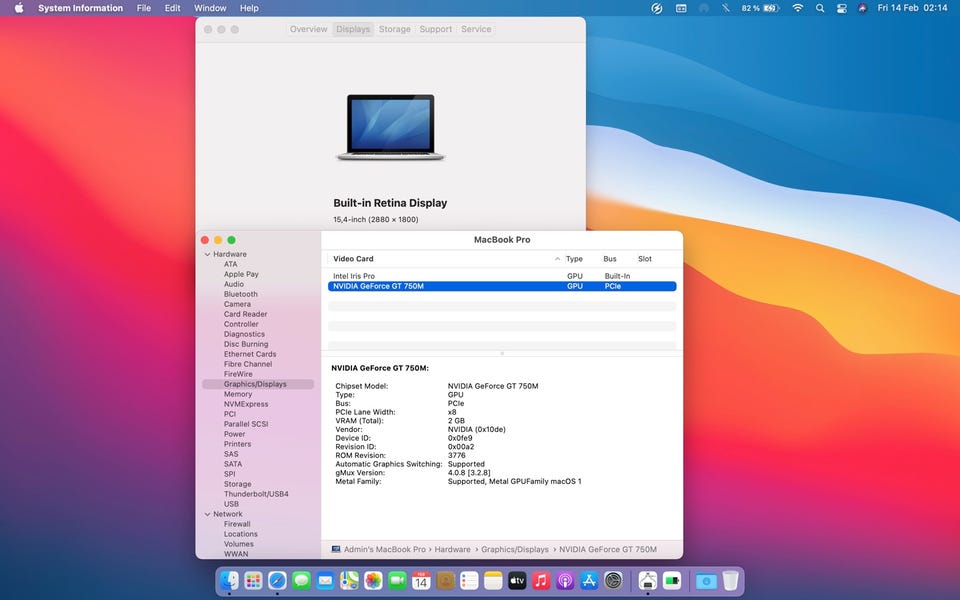Click the lightning bolt menu bar icon
Viewport: 960px width, 600px height.
tap(656, 8)
